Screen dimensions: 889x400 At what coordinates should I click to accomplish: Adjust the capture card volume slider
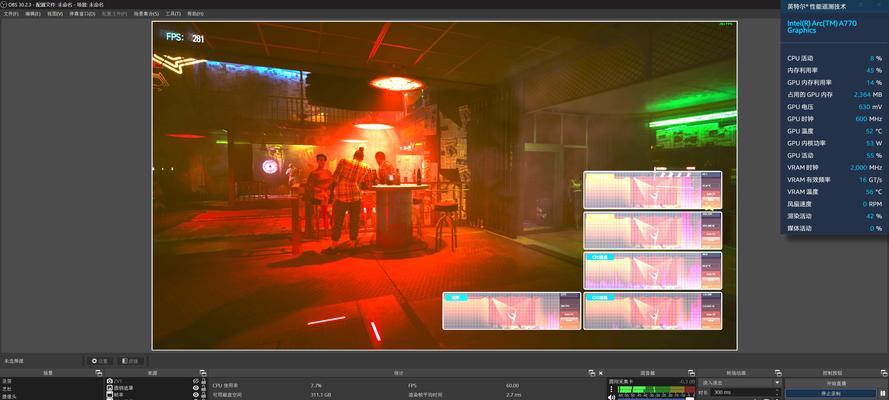pos(656,398)
